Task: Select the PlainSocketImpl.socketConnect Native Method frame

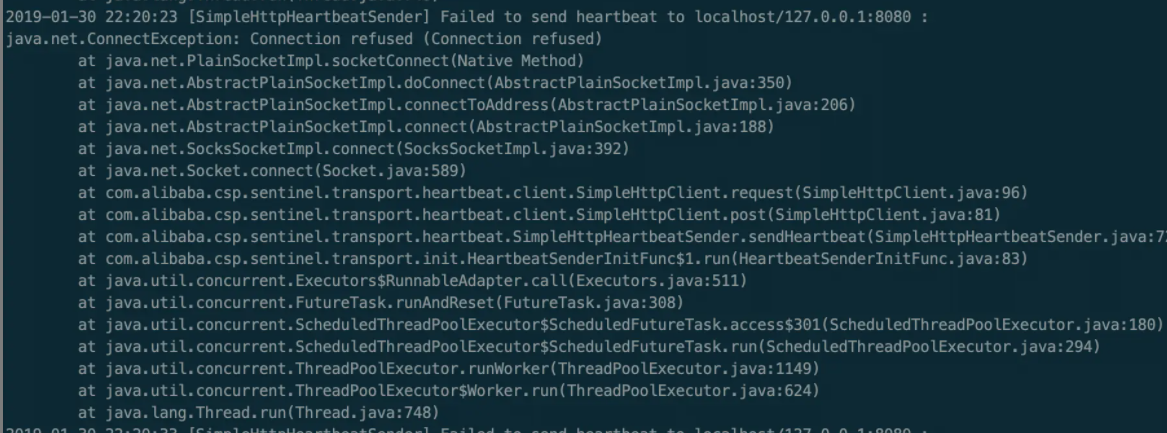Action: [x=331, y=61]
